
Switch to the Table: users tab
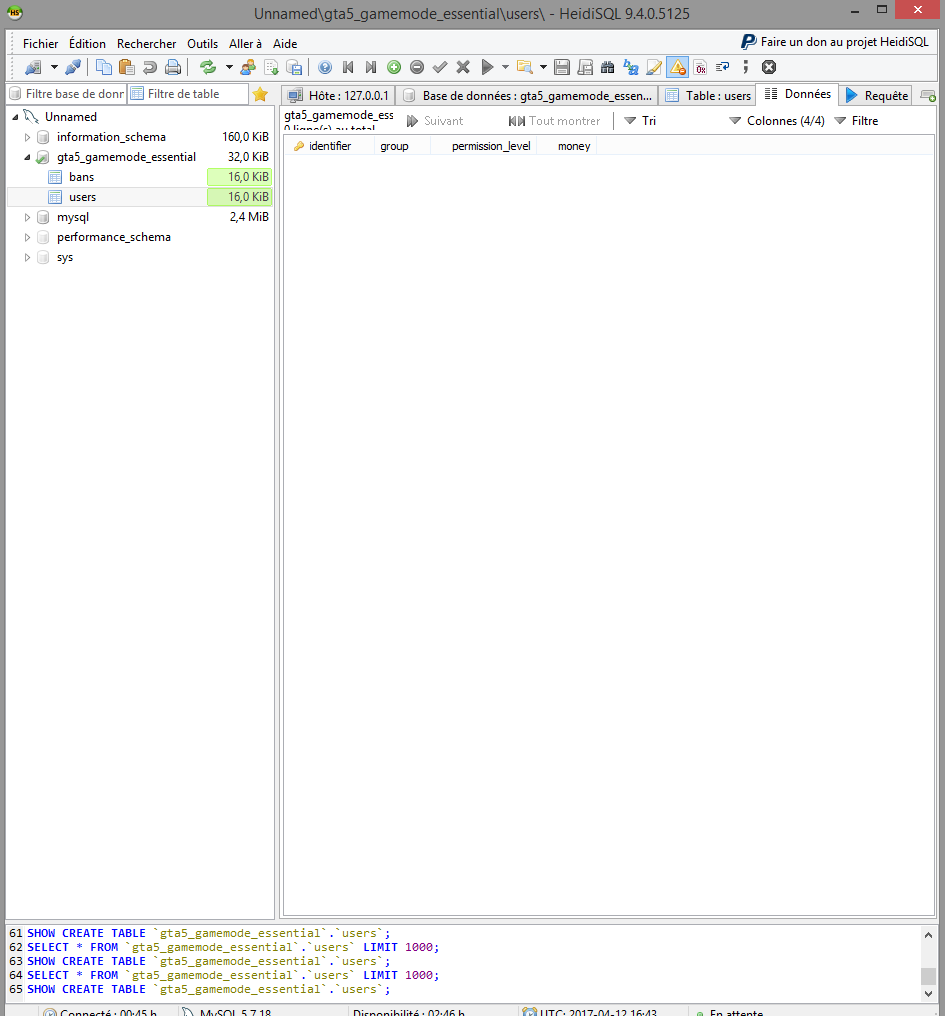[708, 96]
